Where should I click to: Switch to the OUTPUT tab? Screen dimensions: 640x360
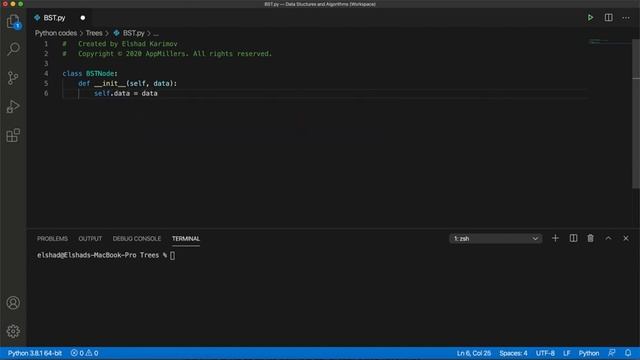[90, 238]
